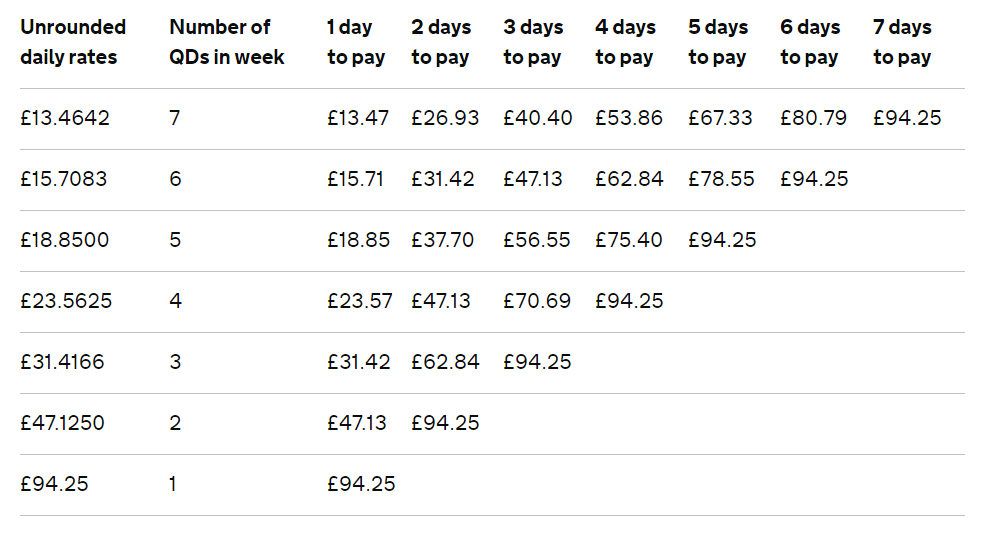The image size is (998, 540).
Task: Click the £18.8500 daily rate cell
Action: point(65,240)
